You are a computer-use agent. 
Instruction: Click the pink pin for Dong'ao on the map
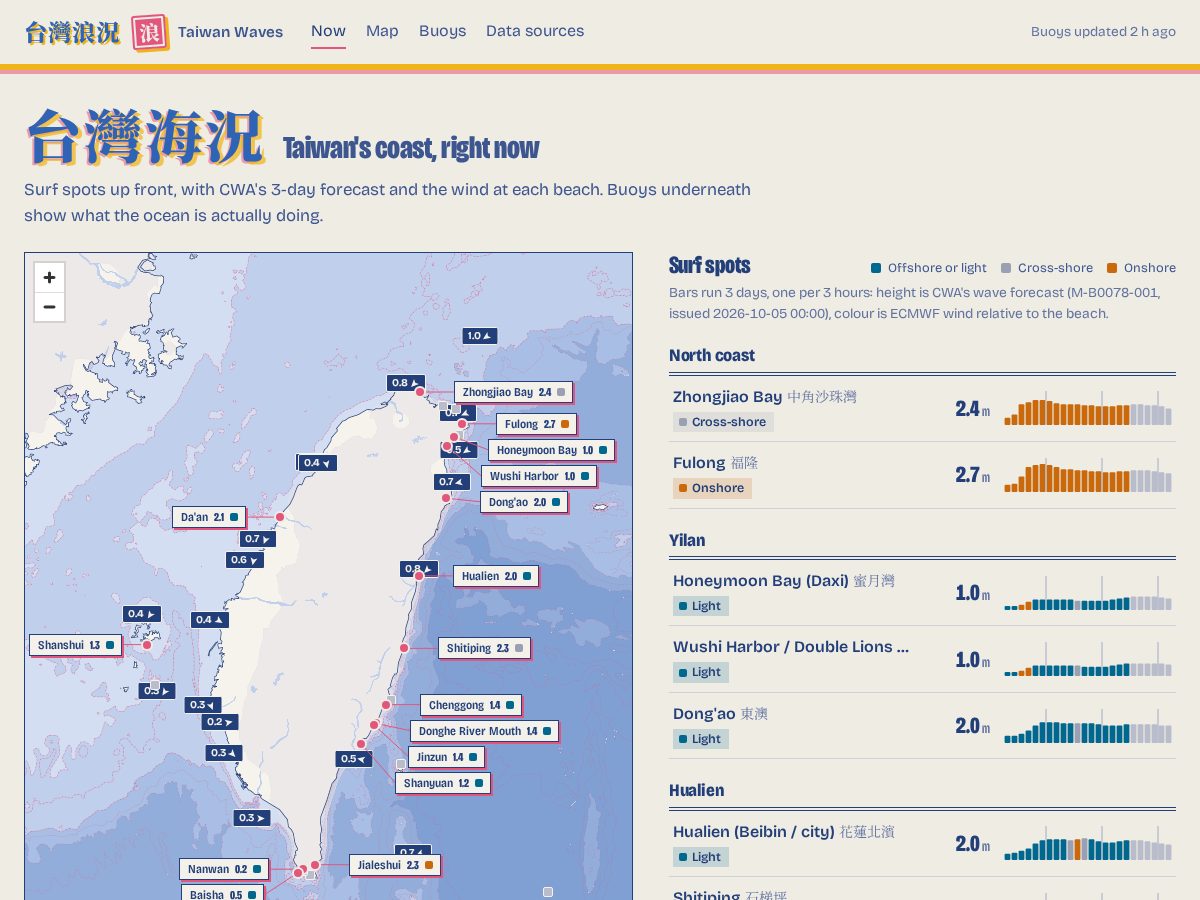point(446,498)
